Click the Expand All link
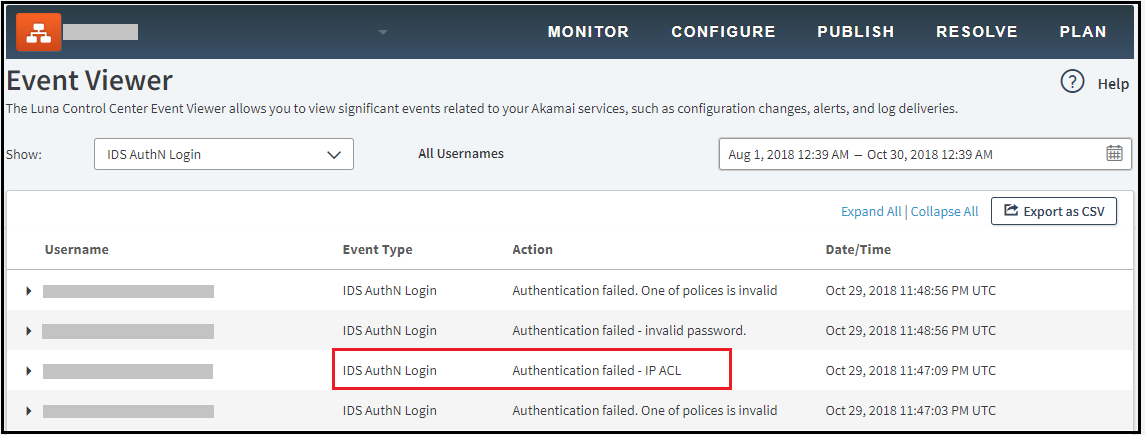 871,212
